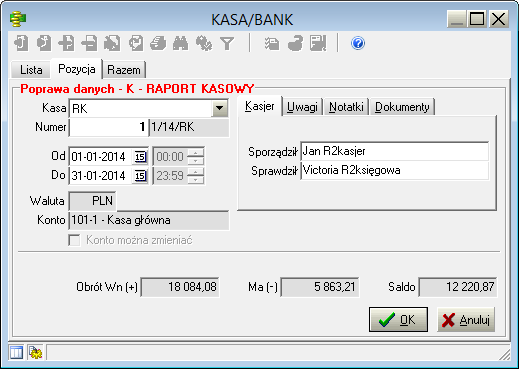This screenshot has width=519, height=369.
Task: Decrease the Do time spinner value
Action: click(196, 180)
